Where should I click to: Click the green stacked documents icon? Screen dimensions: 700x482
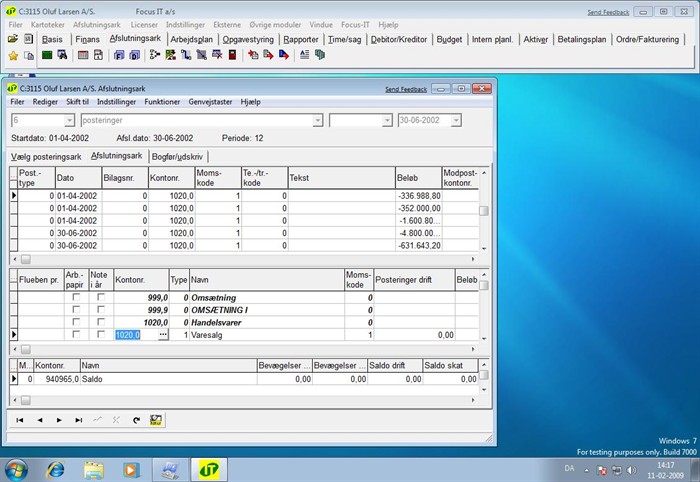tap(320, 55)
